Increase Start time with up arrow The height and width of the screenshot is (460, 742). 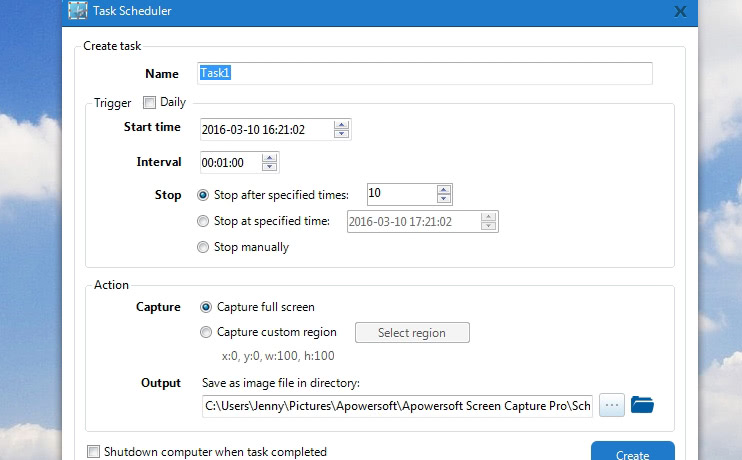click(341, 125)
